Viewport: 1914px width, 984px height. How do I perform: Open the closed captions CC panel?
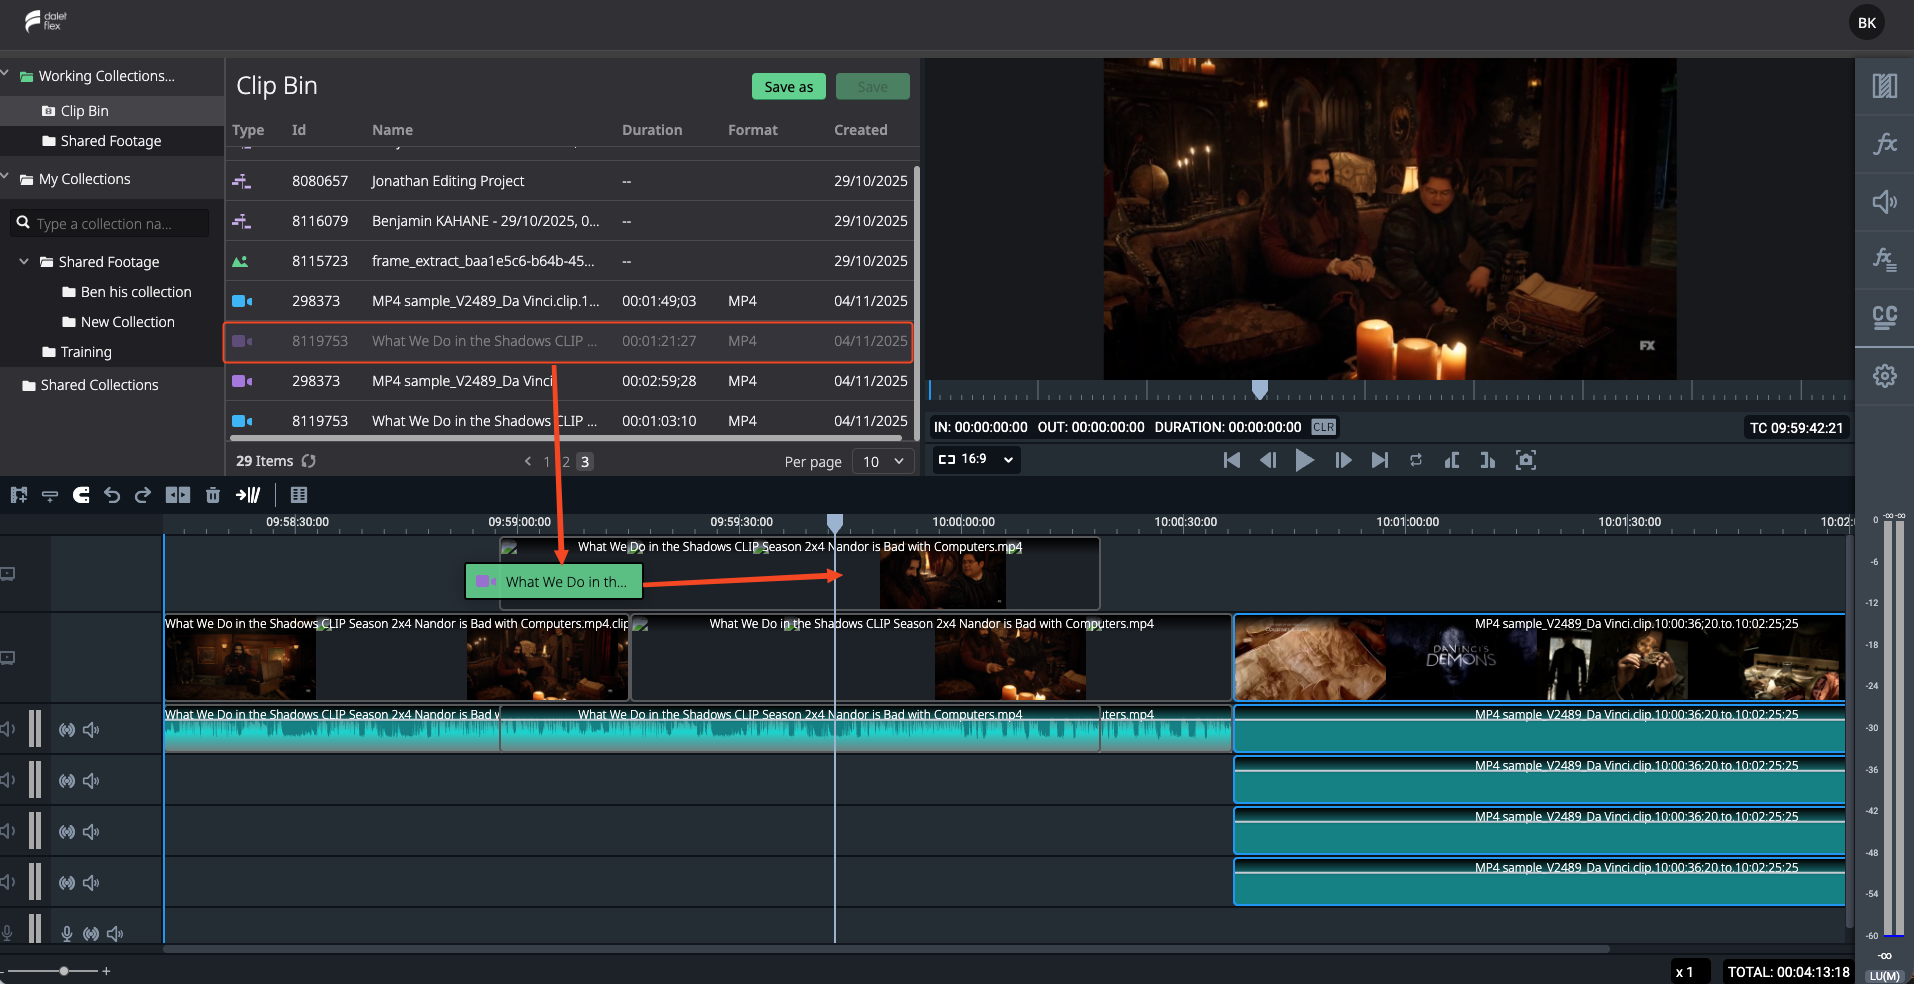[1885, 318]
